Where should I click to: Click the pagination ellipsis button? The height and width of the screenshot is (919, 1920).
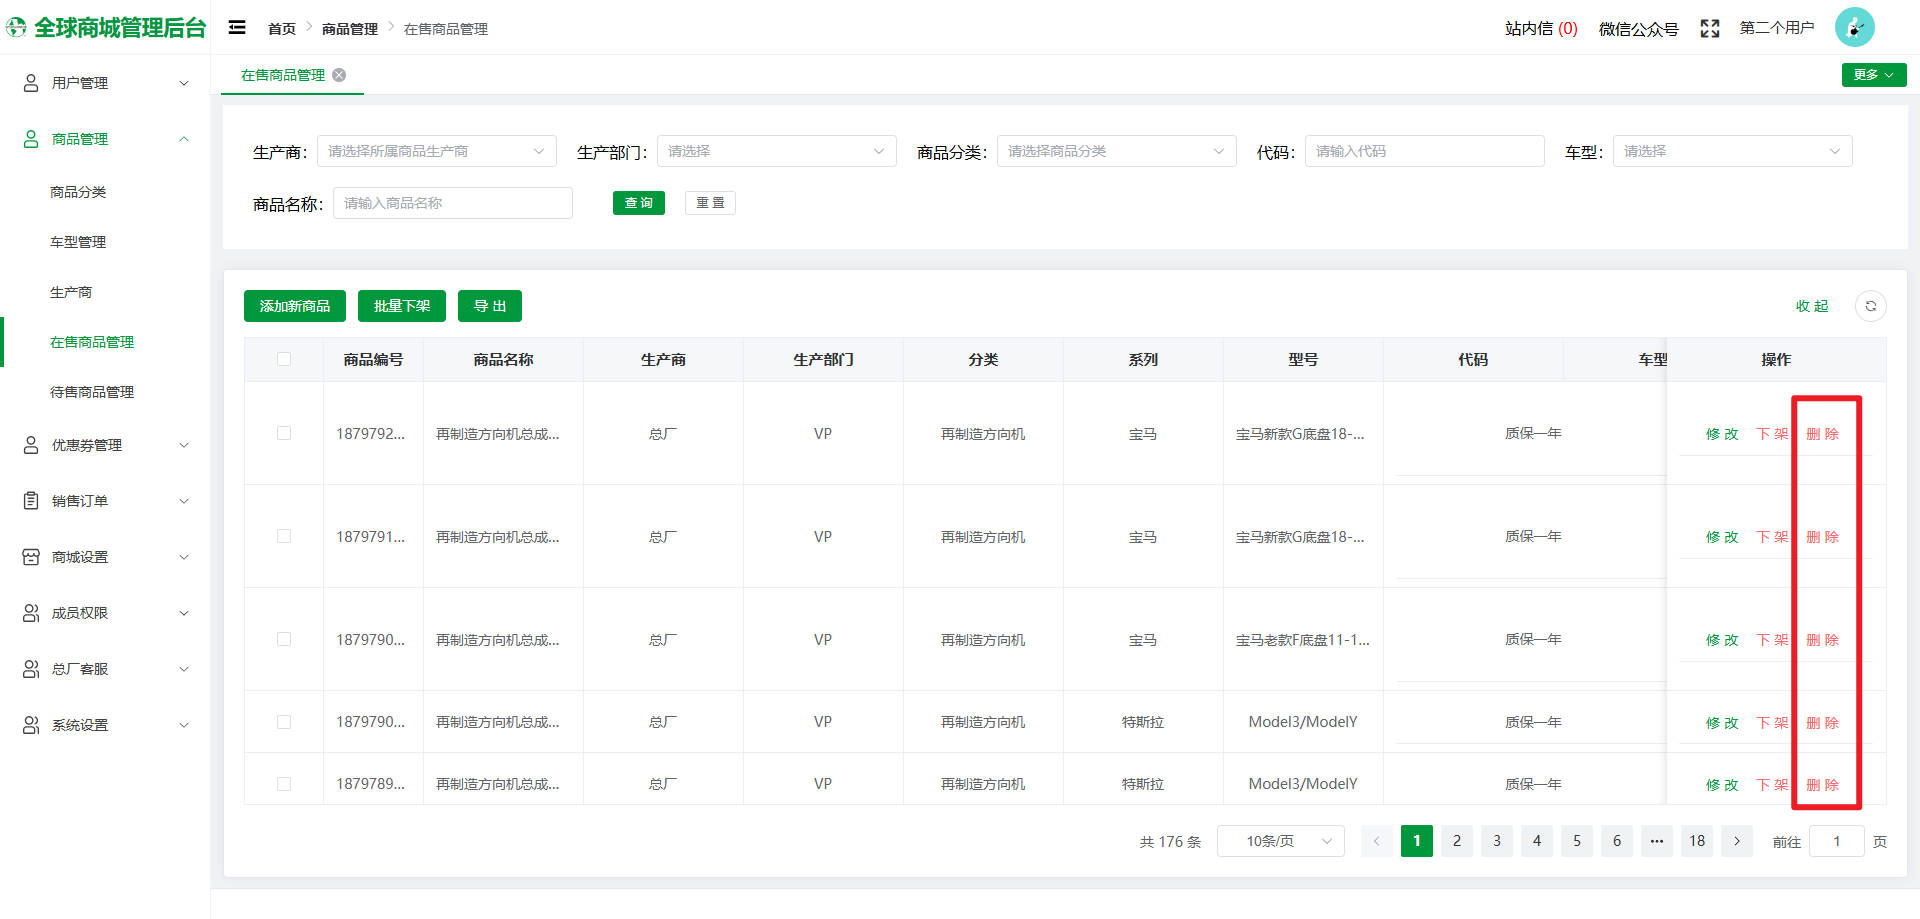pyautogui.click(x=1656, y=841)
